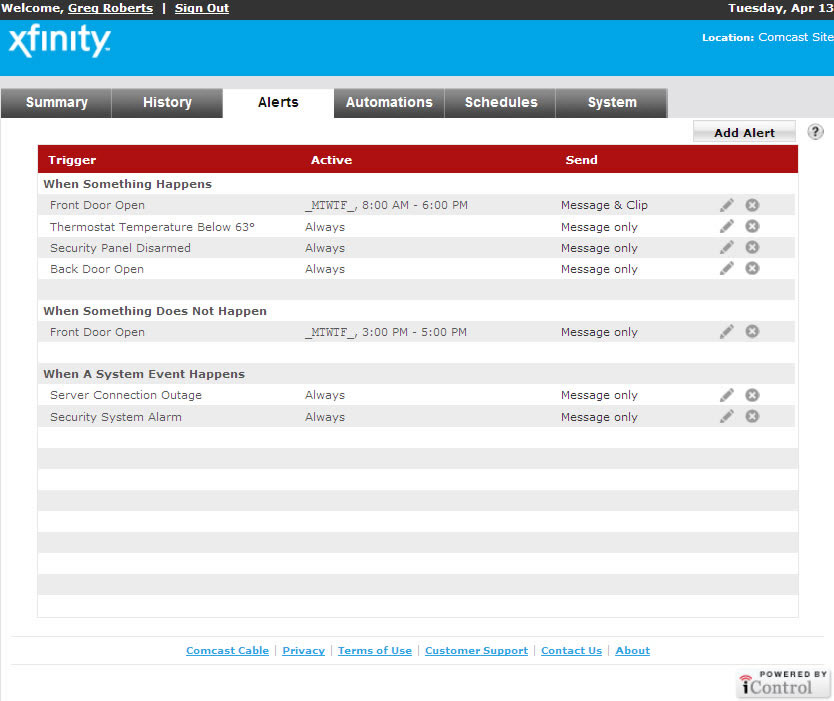Select the Schedules tab

pos(501,102)
